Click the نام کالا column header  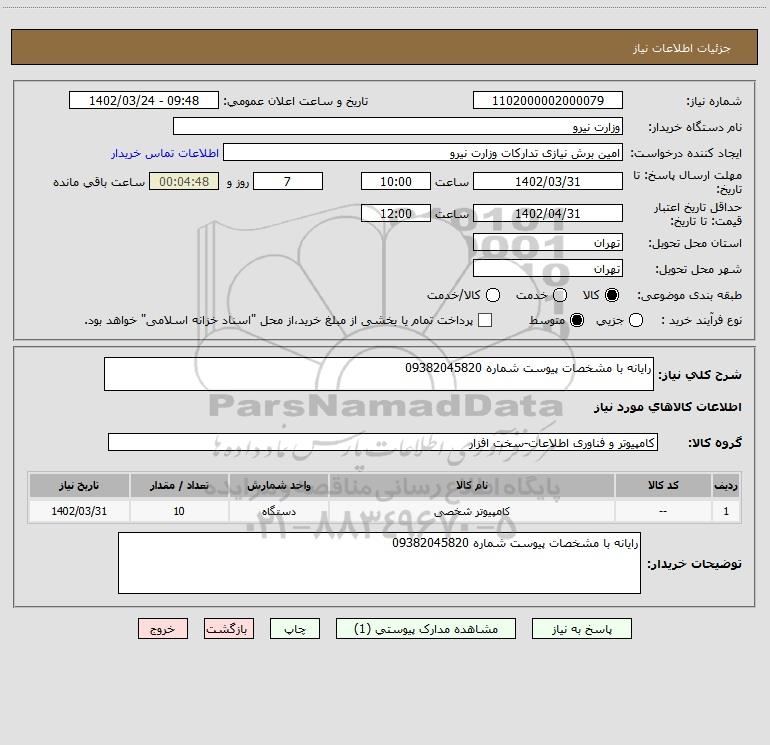point(472,485)
